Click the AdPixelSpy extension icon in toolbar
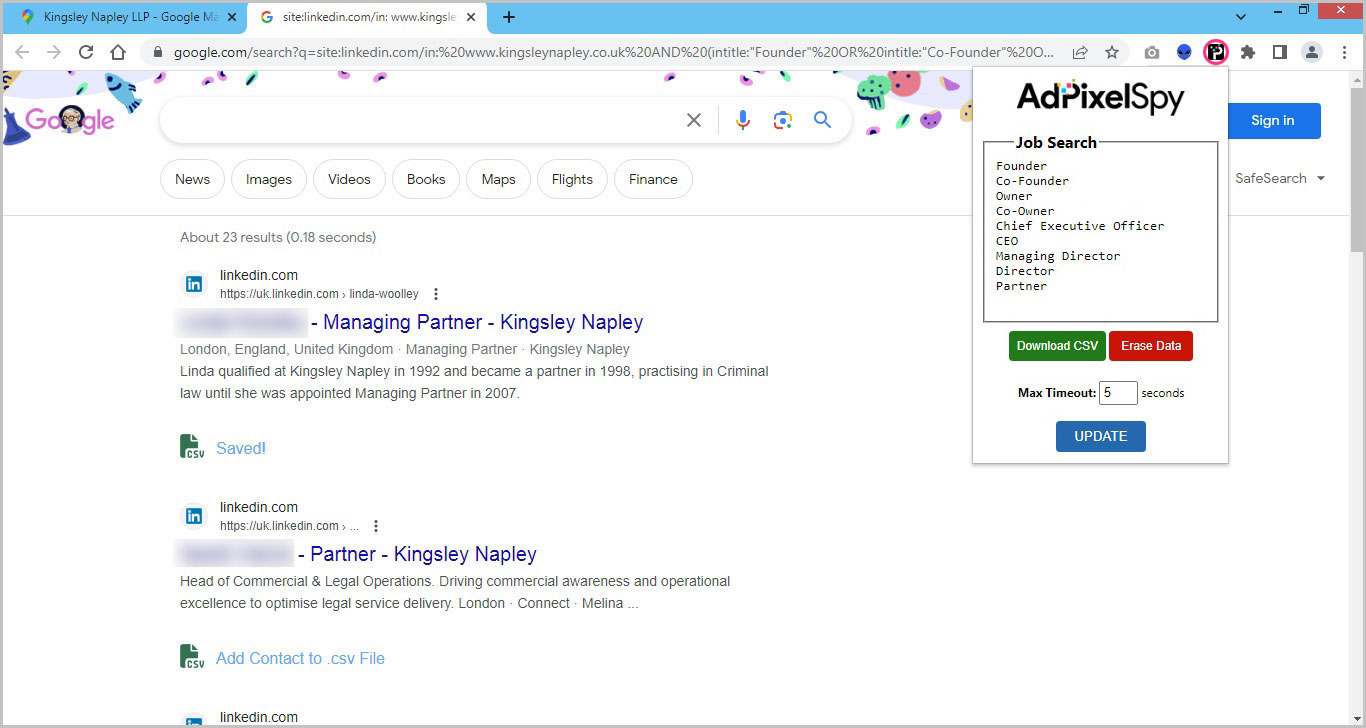The image size is (1366, 728). coord(1215,53)
